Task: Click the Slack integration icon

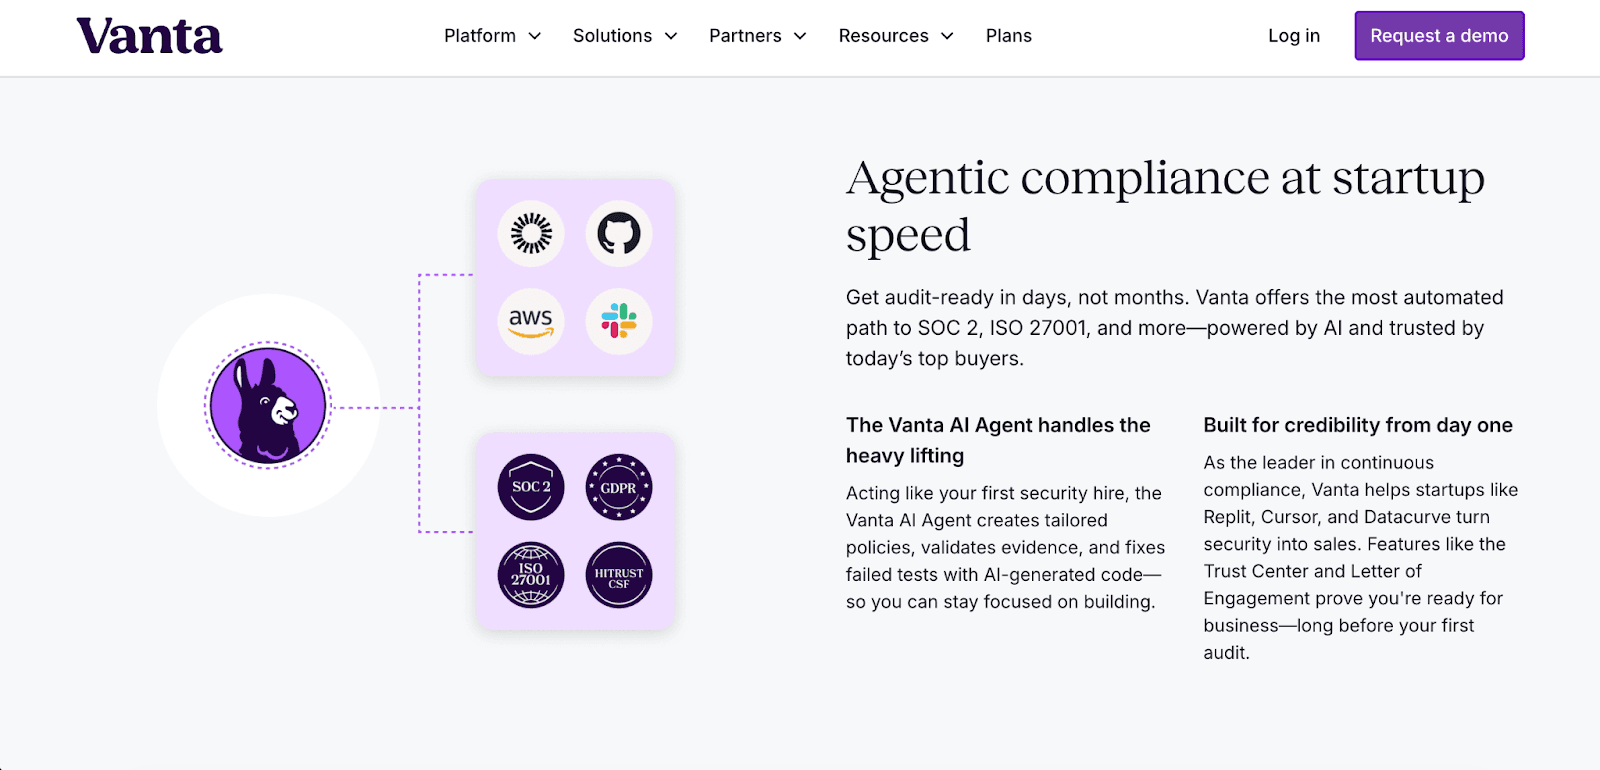Action: [x=619, y=322]
